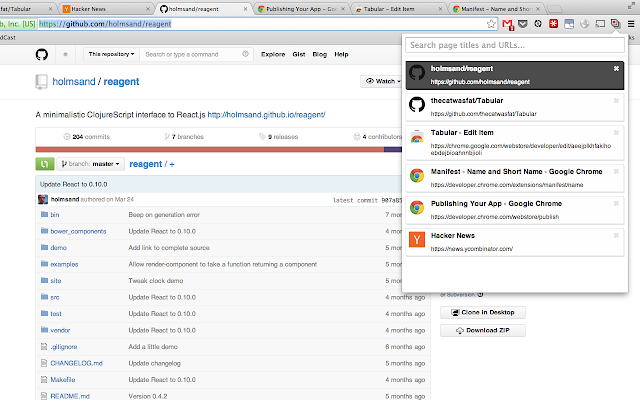
Task: Bookmark page with the star icon
Action: pyautogui.click(x=491, y=24)
